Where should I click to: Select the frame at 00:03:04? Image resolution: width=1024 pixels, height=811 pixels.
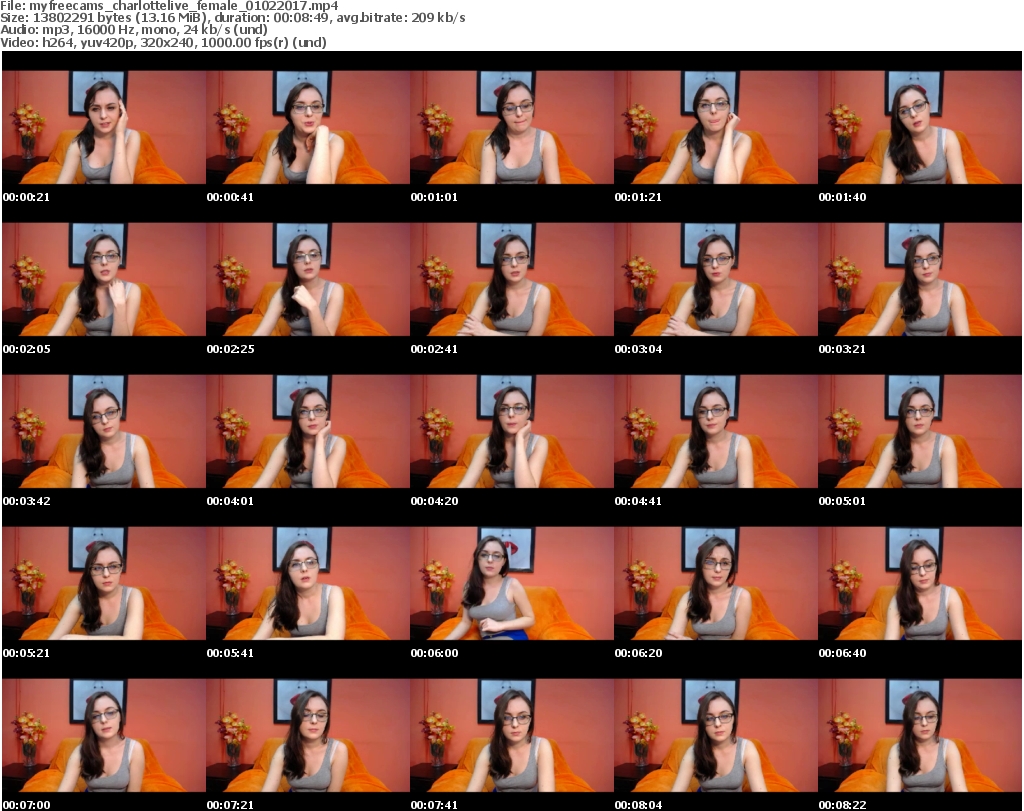[716, 279]
